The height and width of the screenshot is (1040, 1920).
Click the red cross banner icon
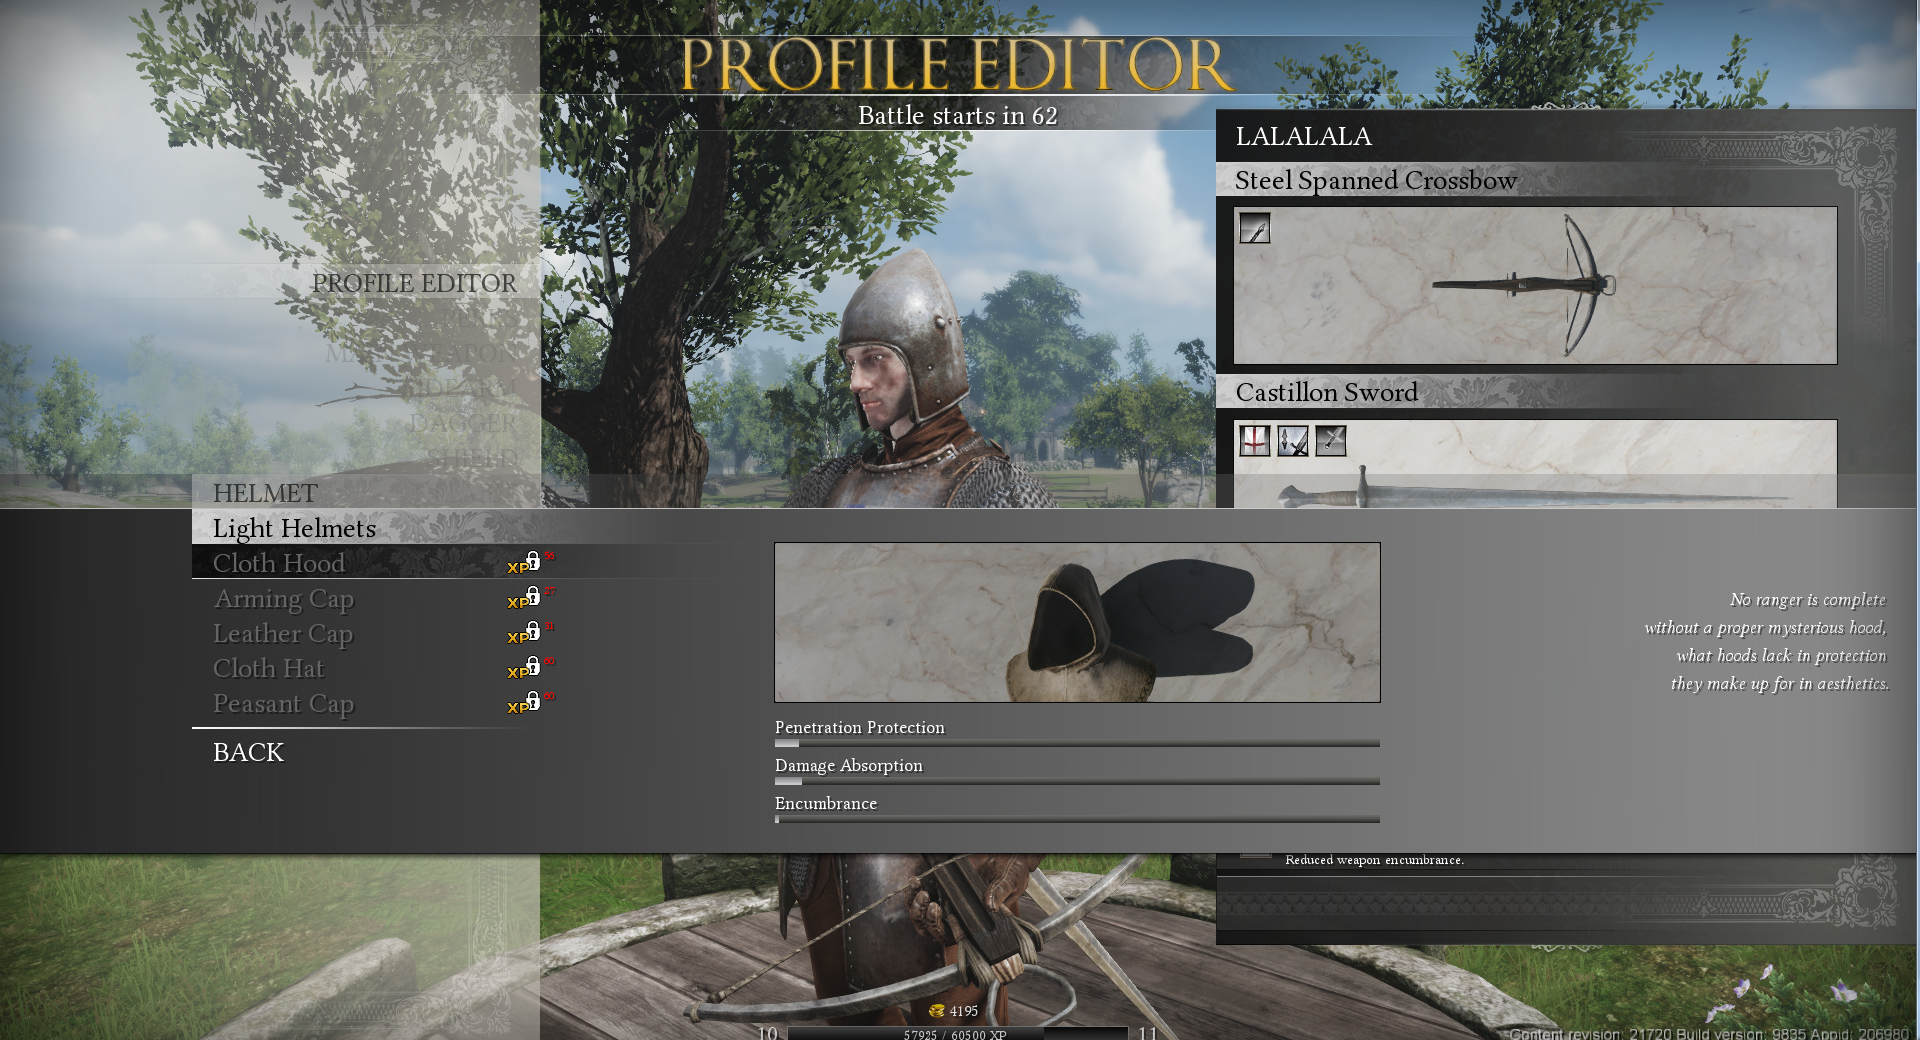pos(1254,440)
